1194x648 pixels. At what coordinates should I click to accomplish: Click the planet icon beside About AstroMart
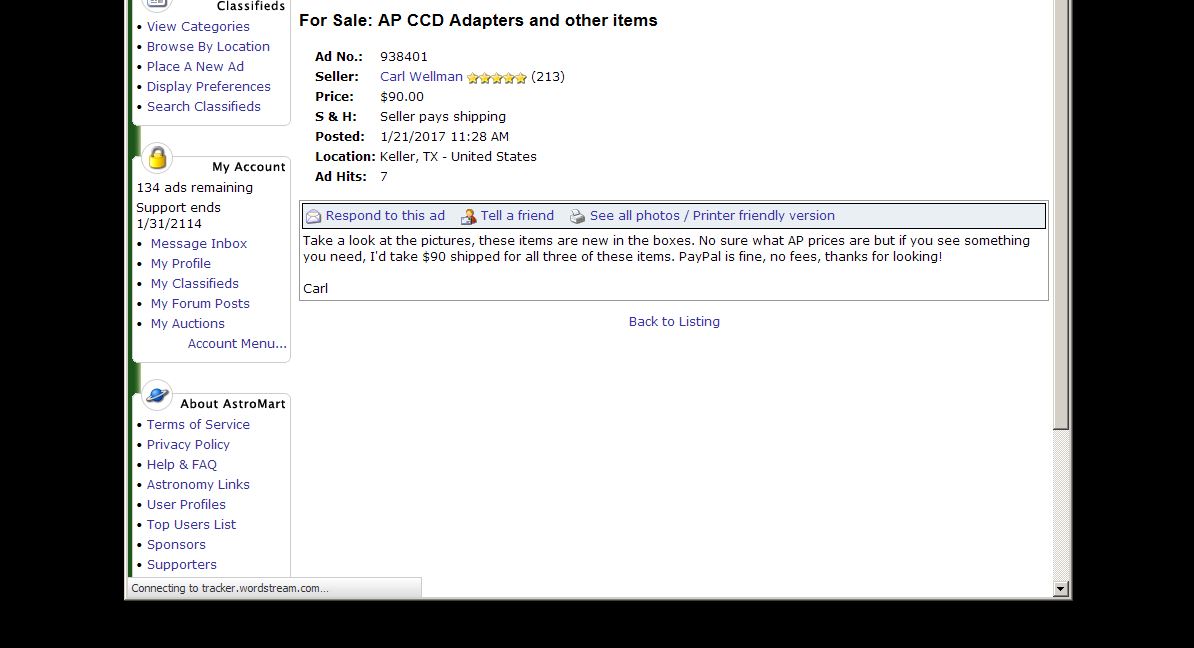(157, 394)
